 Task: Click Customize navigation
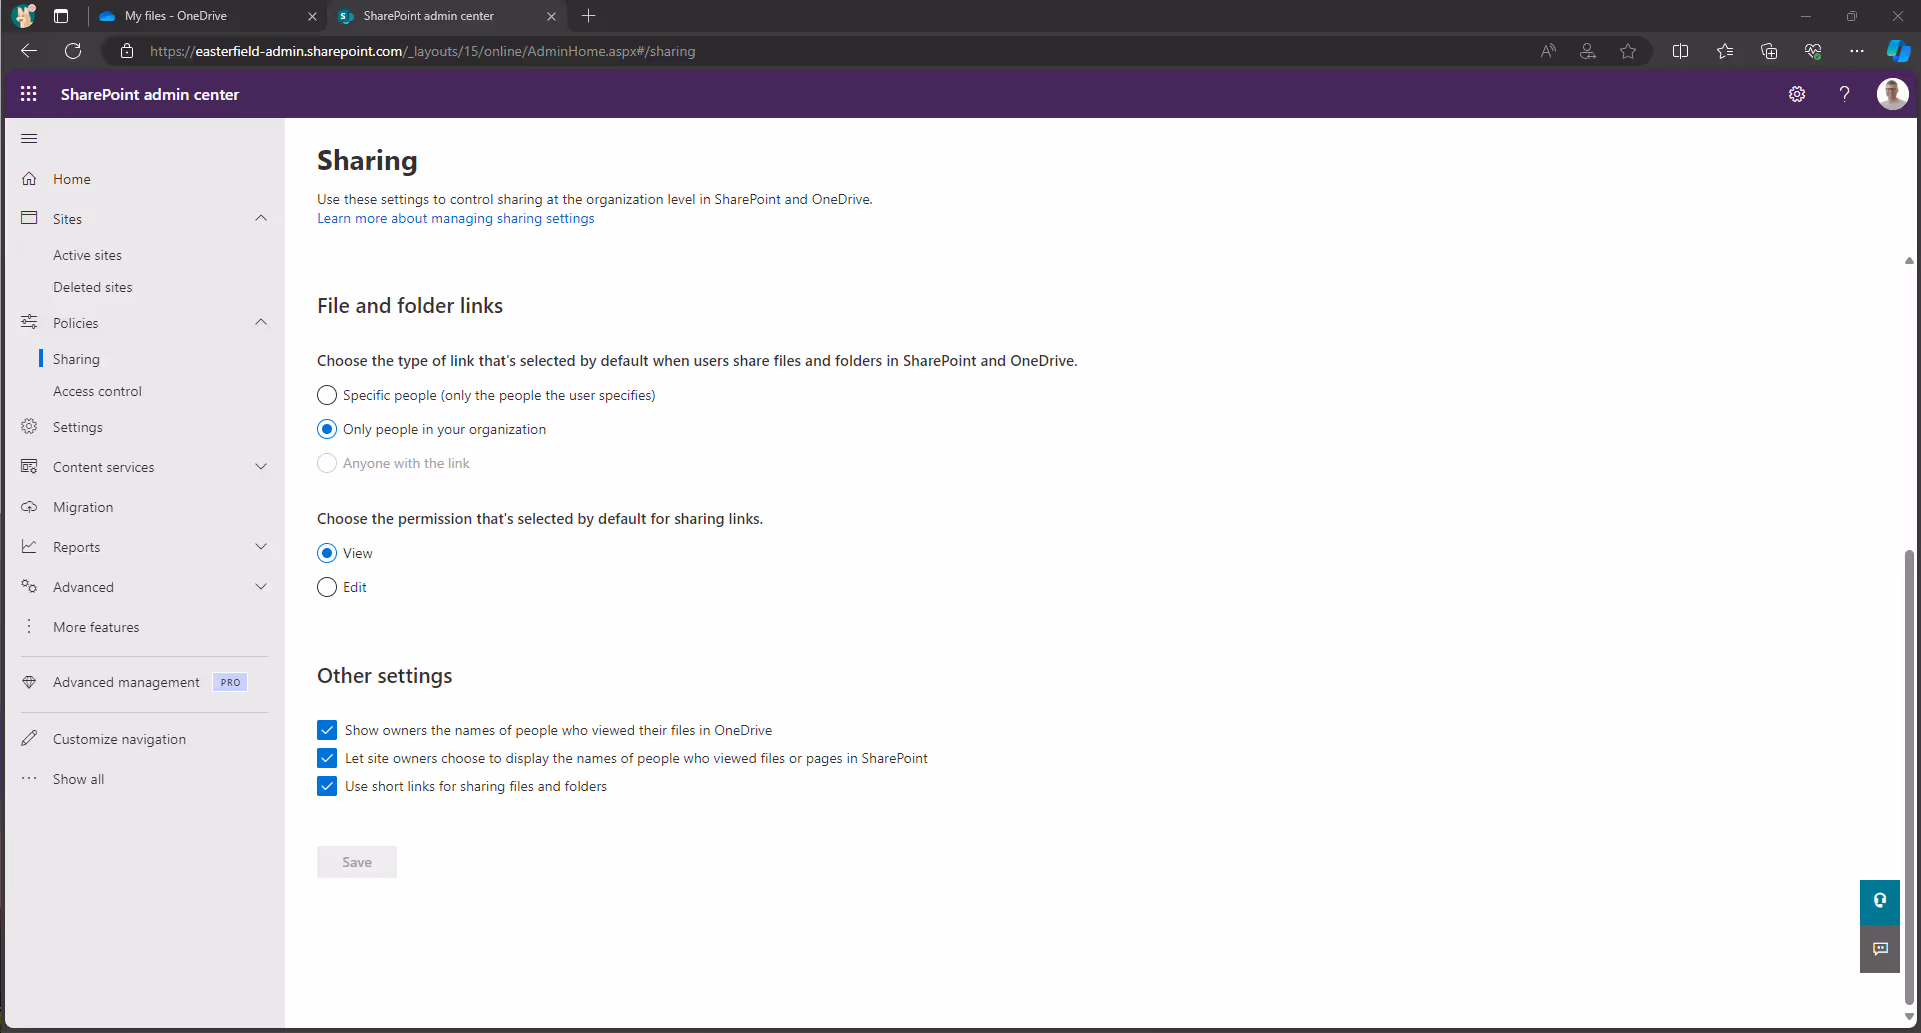[119, 739]
